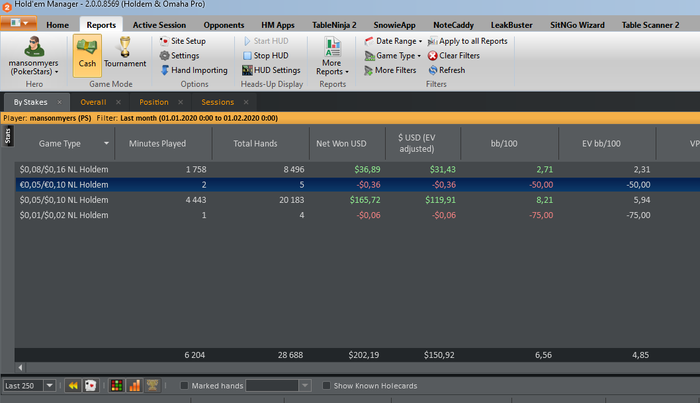The height and width of the screenshot is (403, 700).
Task: Switch to the Sessions report tab
Action: point(217,102)
